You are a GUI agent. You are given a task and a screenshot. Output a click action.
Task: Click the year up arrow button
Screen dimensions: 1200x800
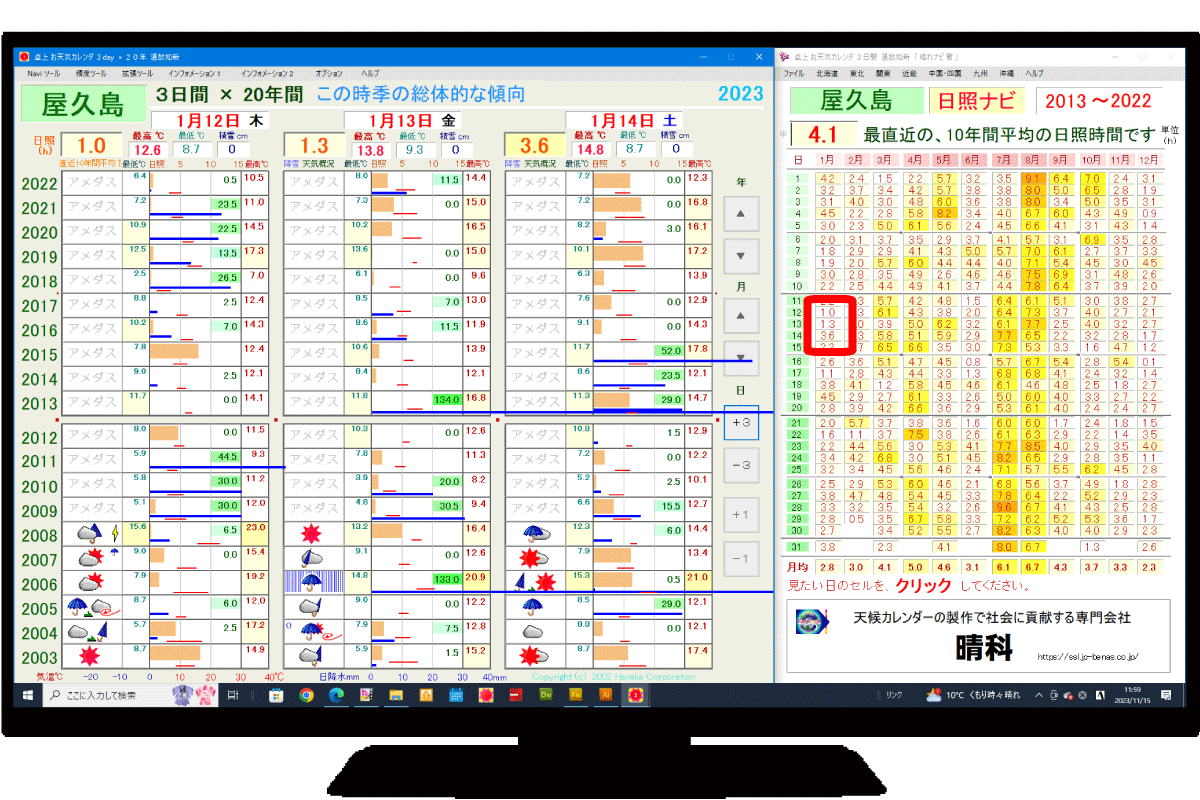tap(740, 214)
